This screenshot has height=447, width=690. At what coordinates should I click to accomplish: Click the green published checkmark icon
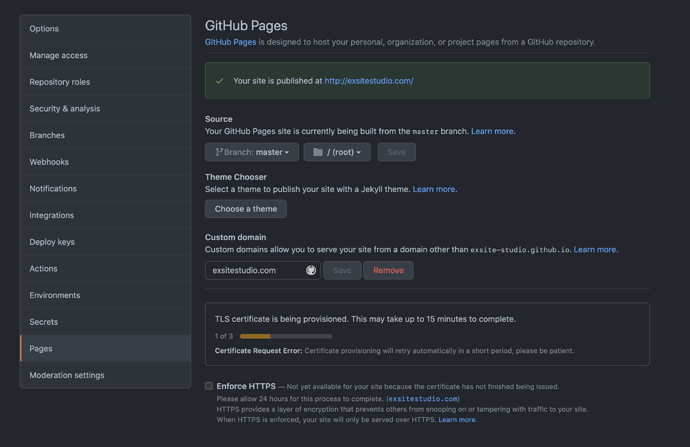[x=220, y=81]
